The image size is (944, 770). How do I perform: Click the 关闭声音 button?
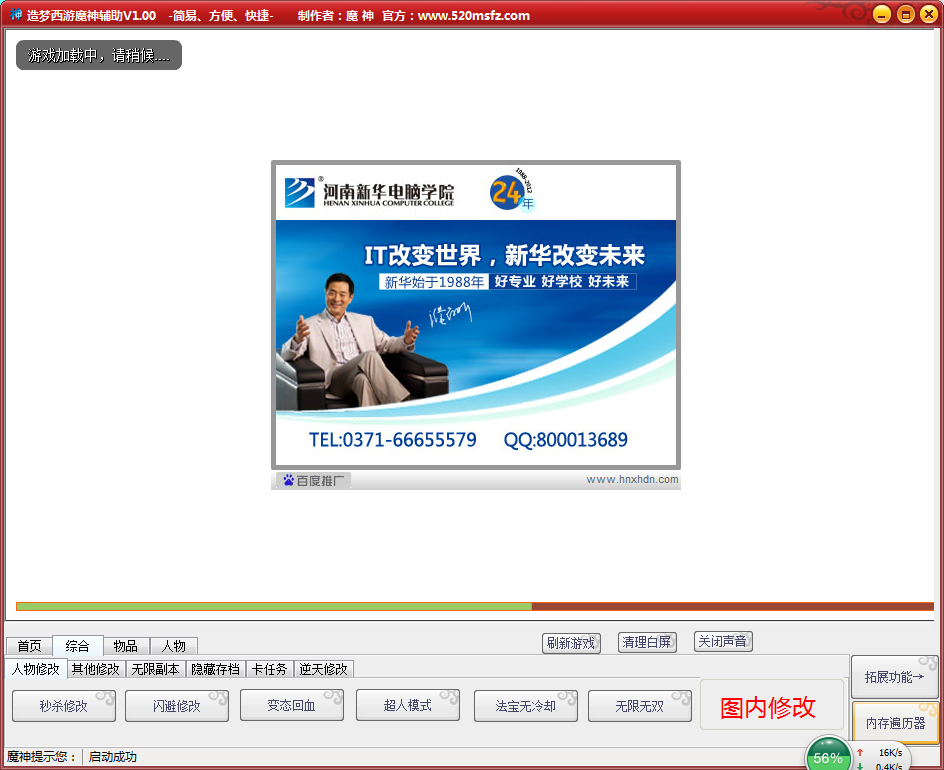click(723, 641)
